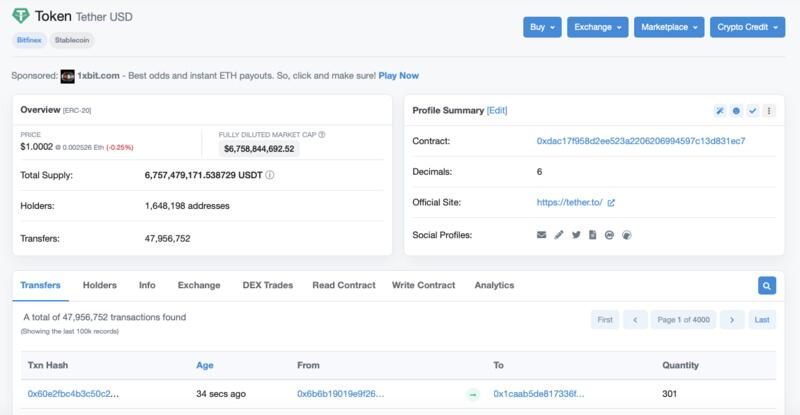
Task: Click the info icon beside Total Supply
Action: [x=270, y=175]
